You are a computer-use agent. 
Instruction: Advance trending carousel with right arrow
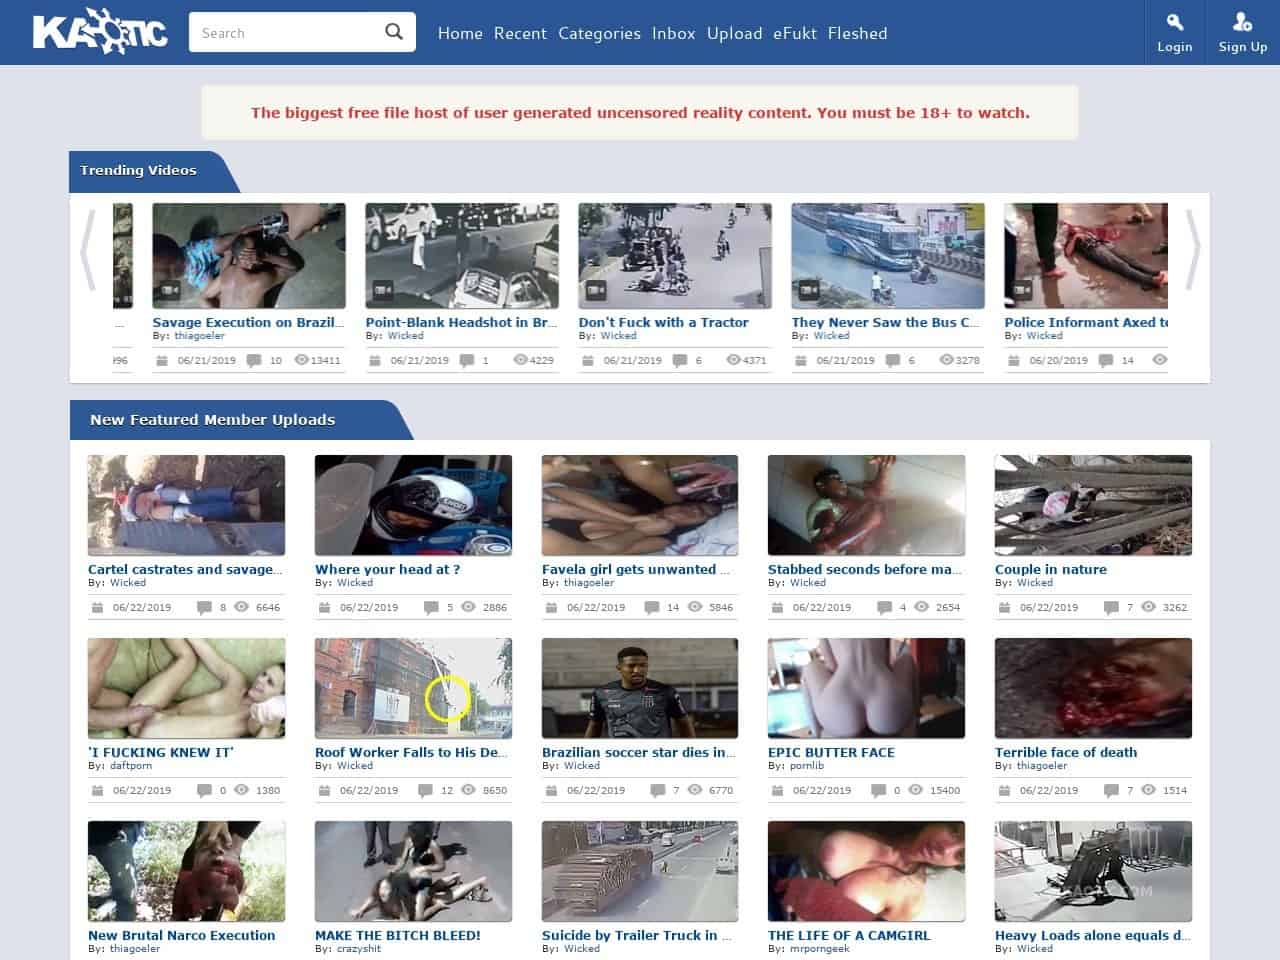pyautogui.click(x=1192, y=250)
